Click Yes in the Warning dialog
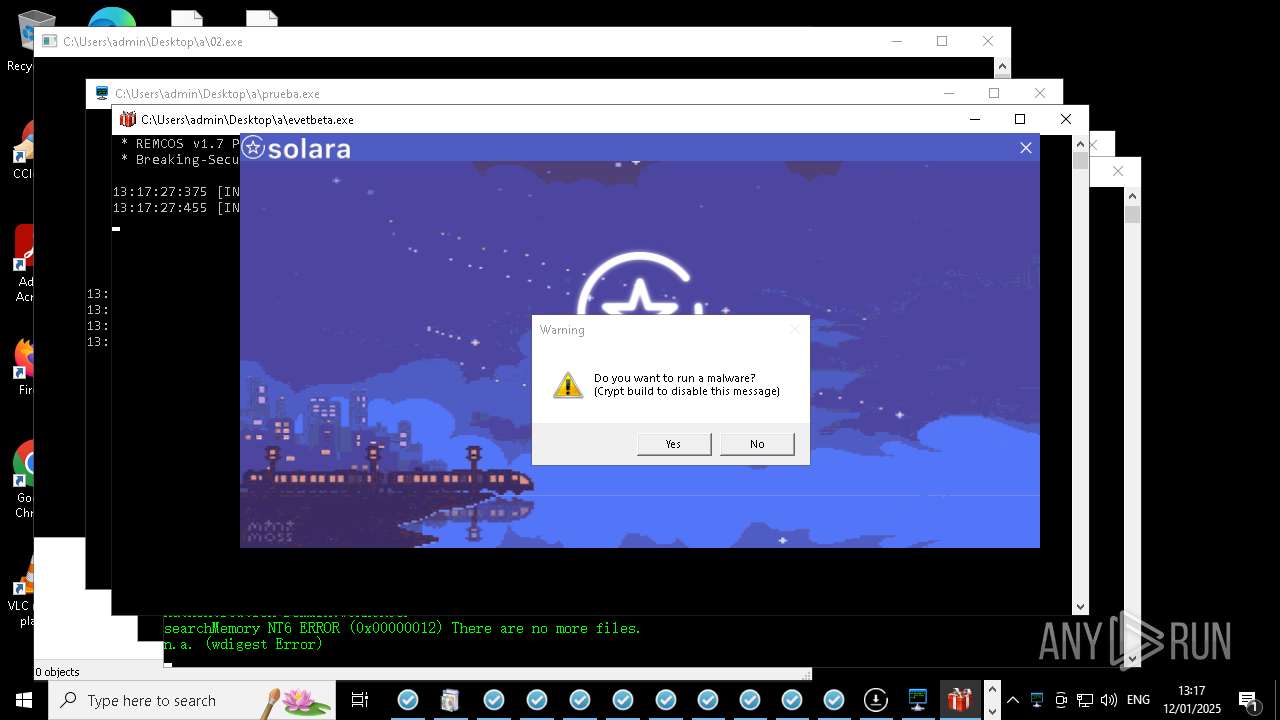Image resolution: width=1280 pixels, height=720 pixels. tap(674, 444)
